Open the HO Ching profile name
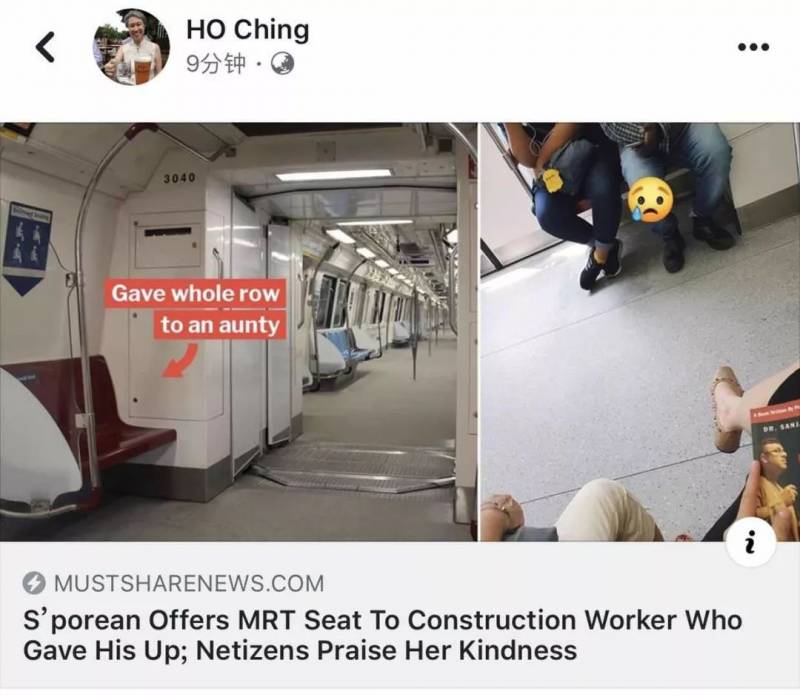 click(248, 30)
